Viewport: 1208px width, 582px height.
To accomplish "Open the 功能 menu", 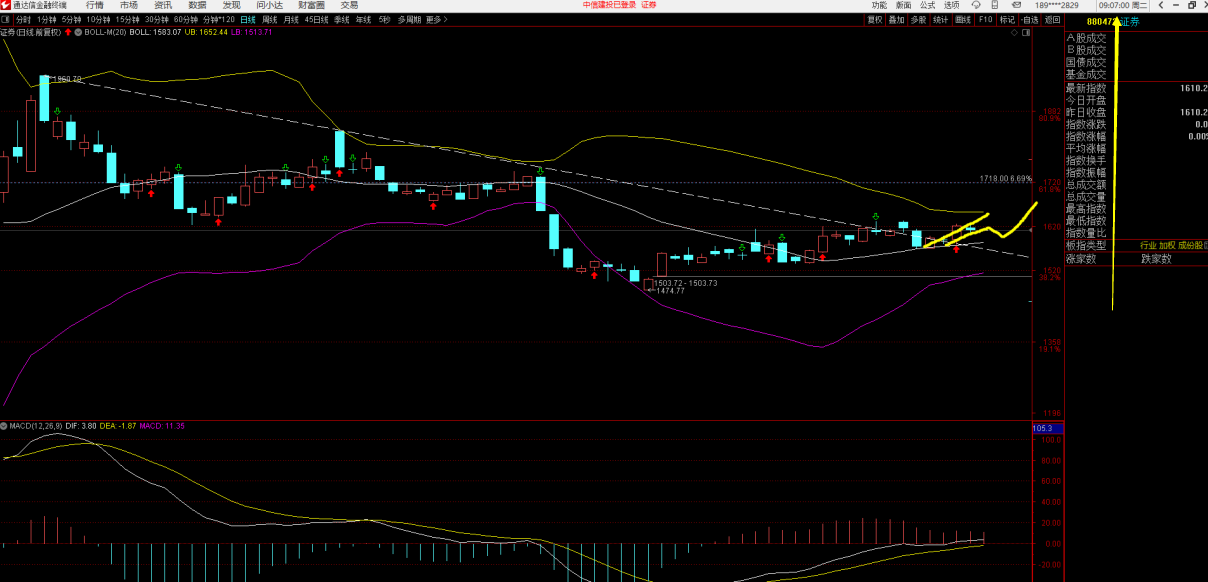I will click(x=879, y=5).
